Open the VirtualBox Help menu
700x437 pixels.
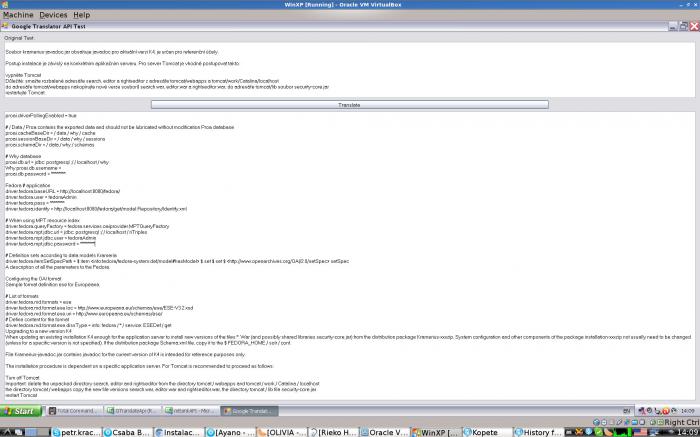[82, 15]
